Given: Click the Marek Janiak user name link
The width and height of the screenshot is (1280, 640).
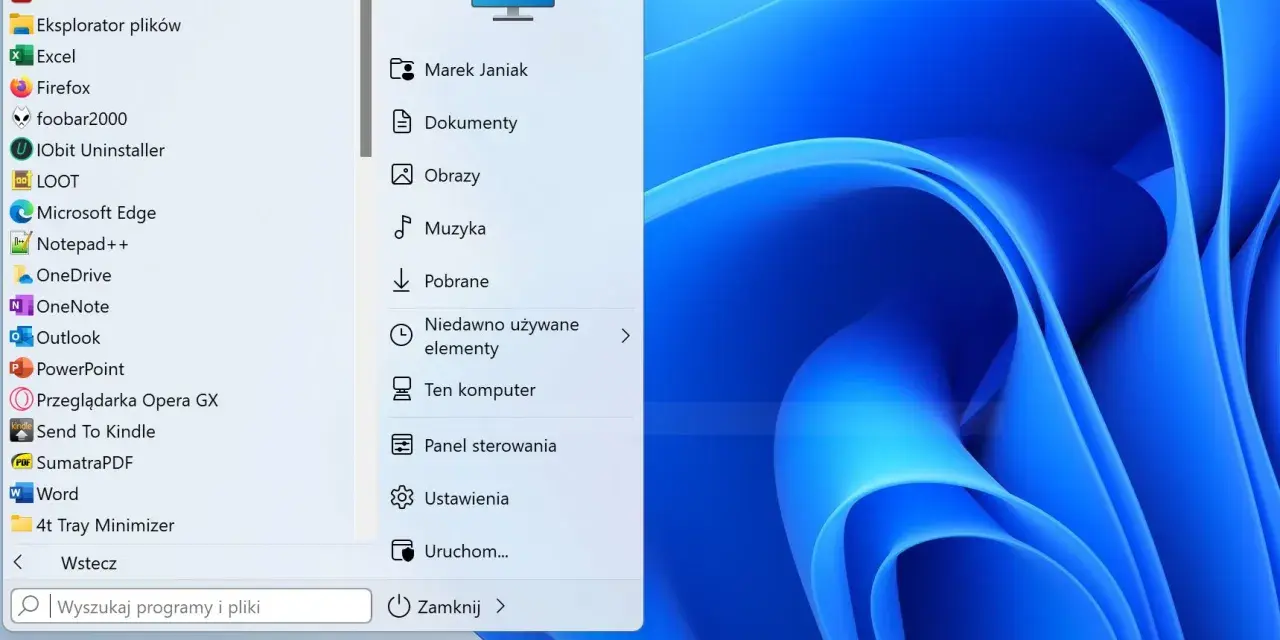Looking at the screenshot, I should [x=476, y=70].
